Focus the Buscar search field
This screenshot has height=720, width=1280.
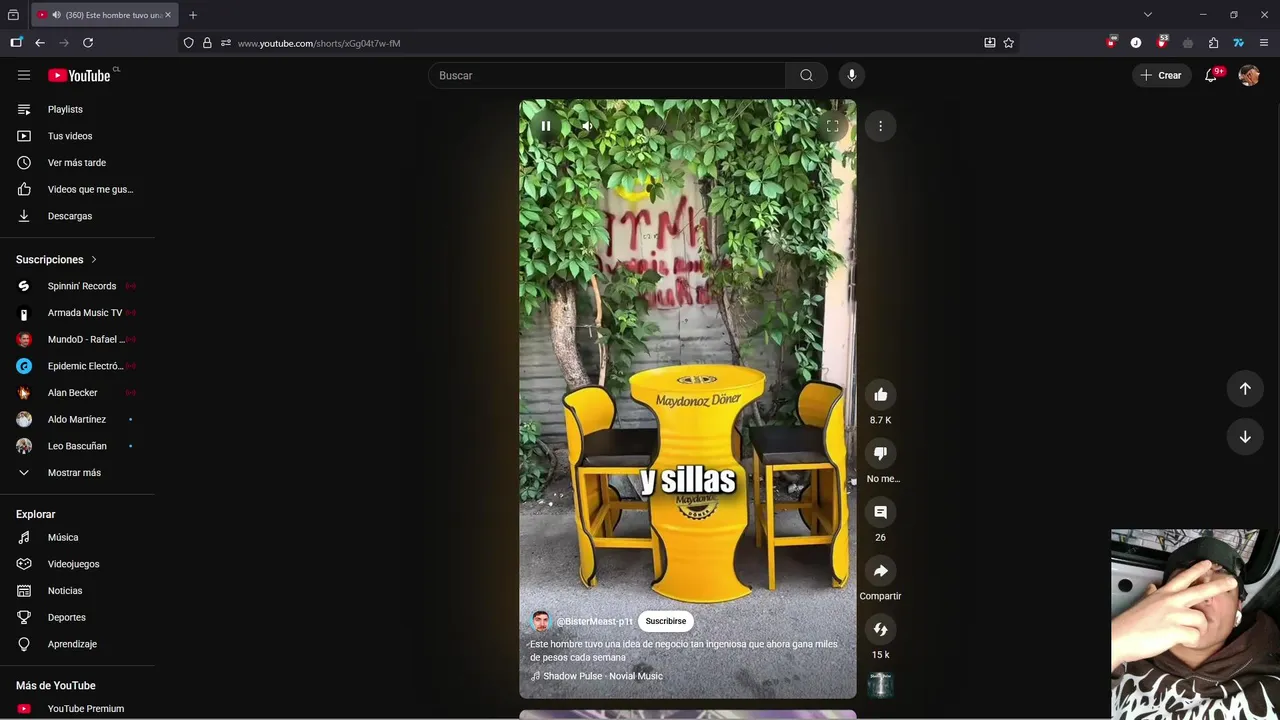pos(607,75)
